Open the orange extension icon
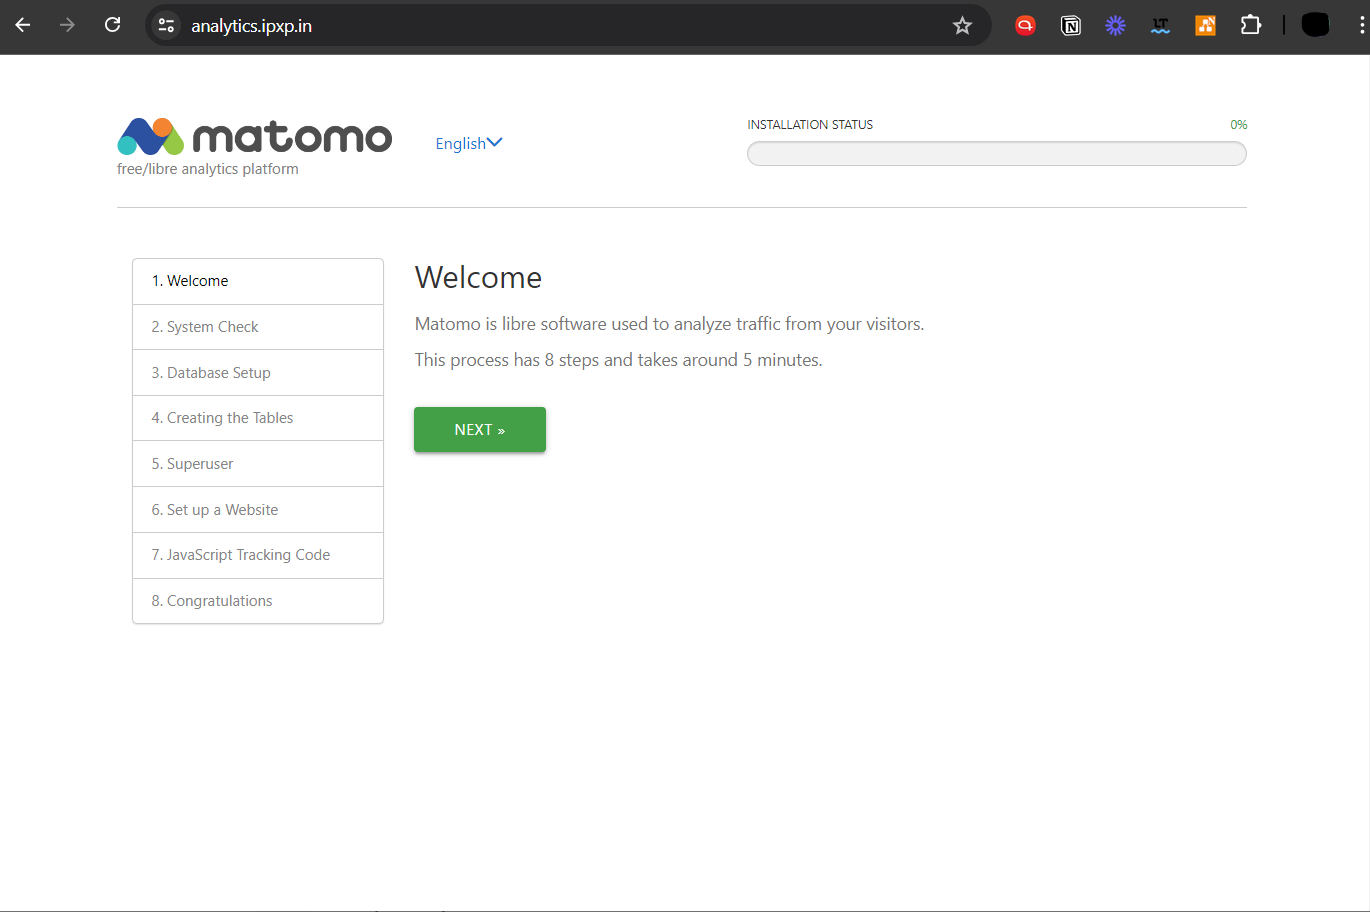 coord(1205,25)
